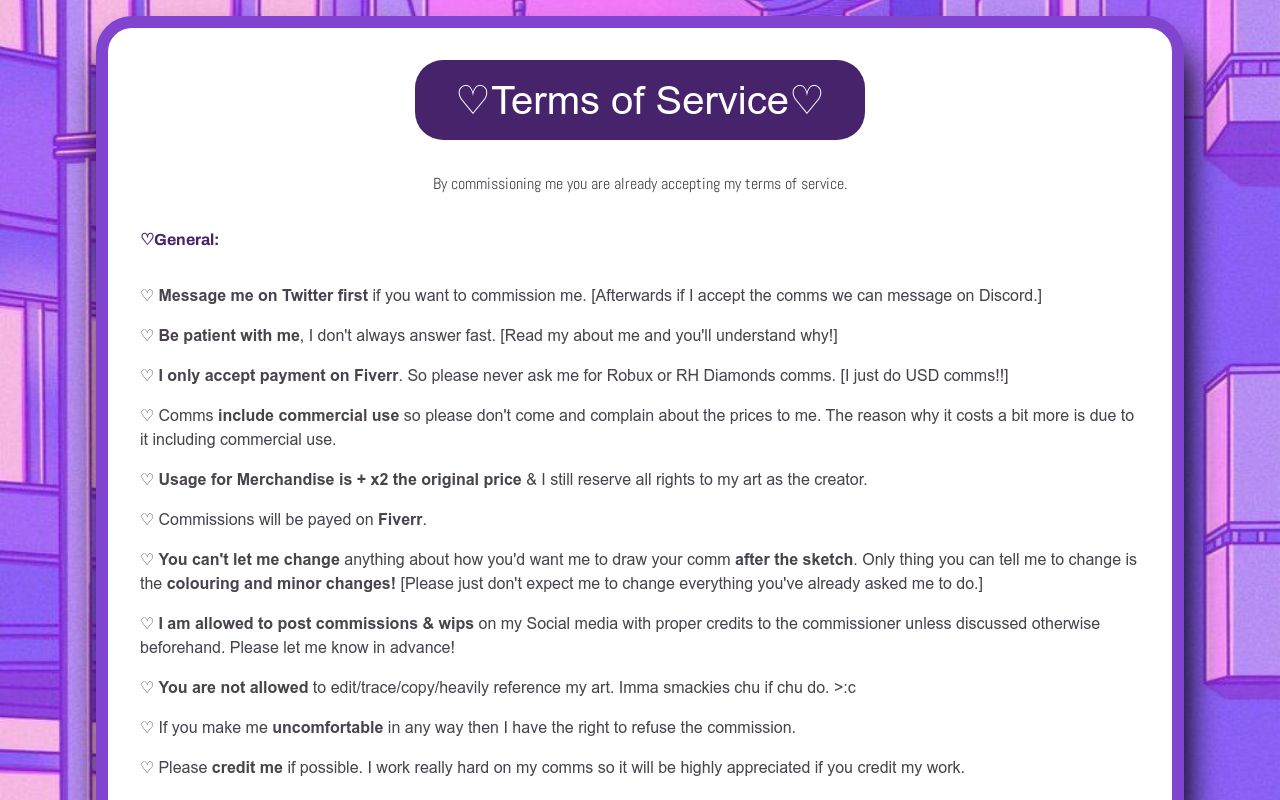Click the heart bullet before "Usage for Merchandise"
Image resolution: width=1280 pixels, height=800 pixels.
[147, 479]
